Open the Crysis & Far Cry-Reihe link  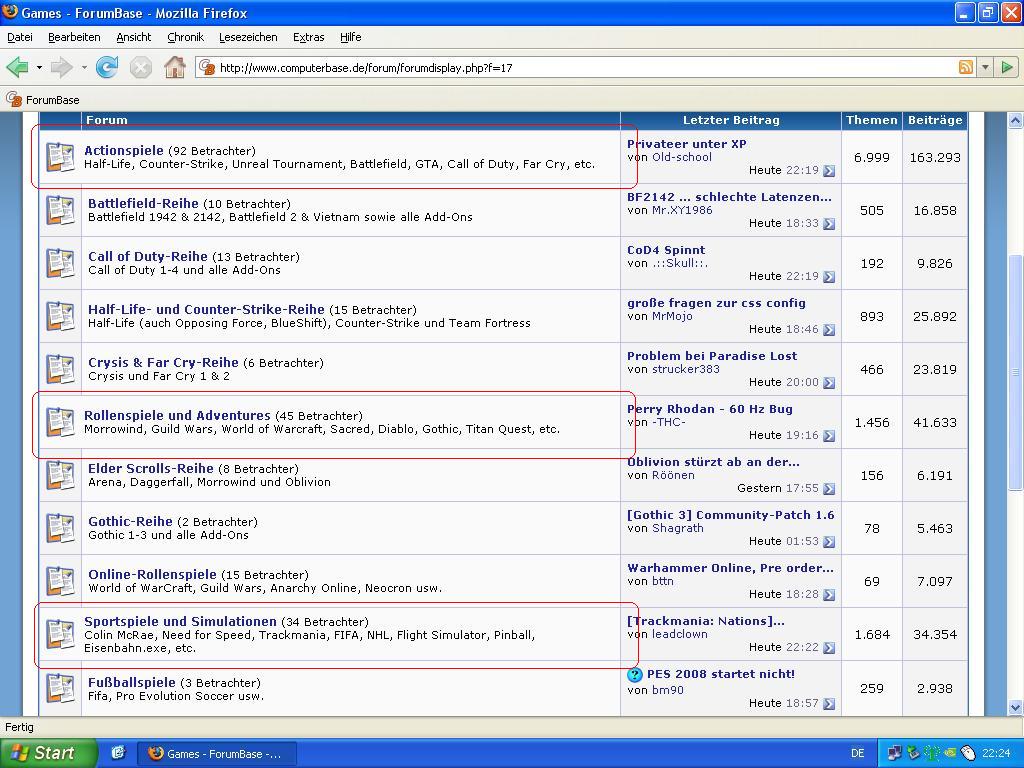pyautogui.click(x=163, y=362)
